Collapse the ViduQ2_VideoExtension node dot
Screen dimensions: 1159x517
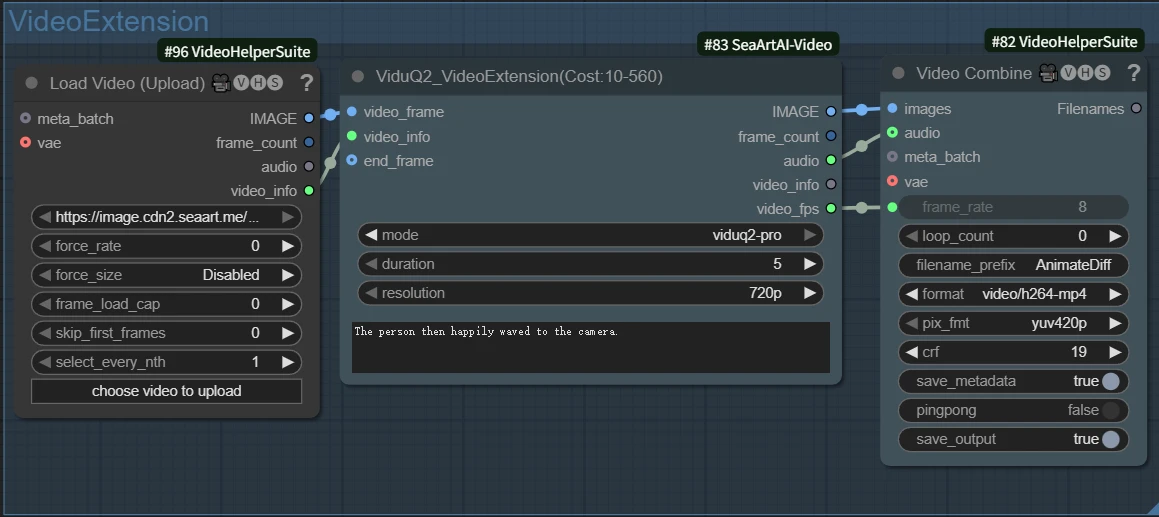point(358,76)
